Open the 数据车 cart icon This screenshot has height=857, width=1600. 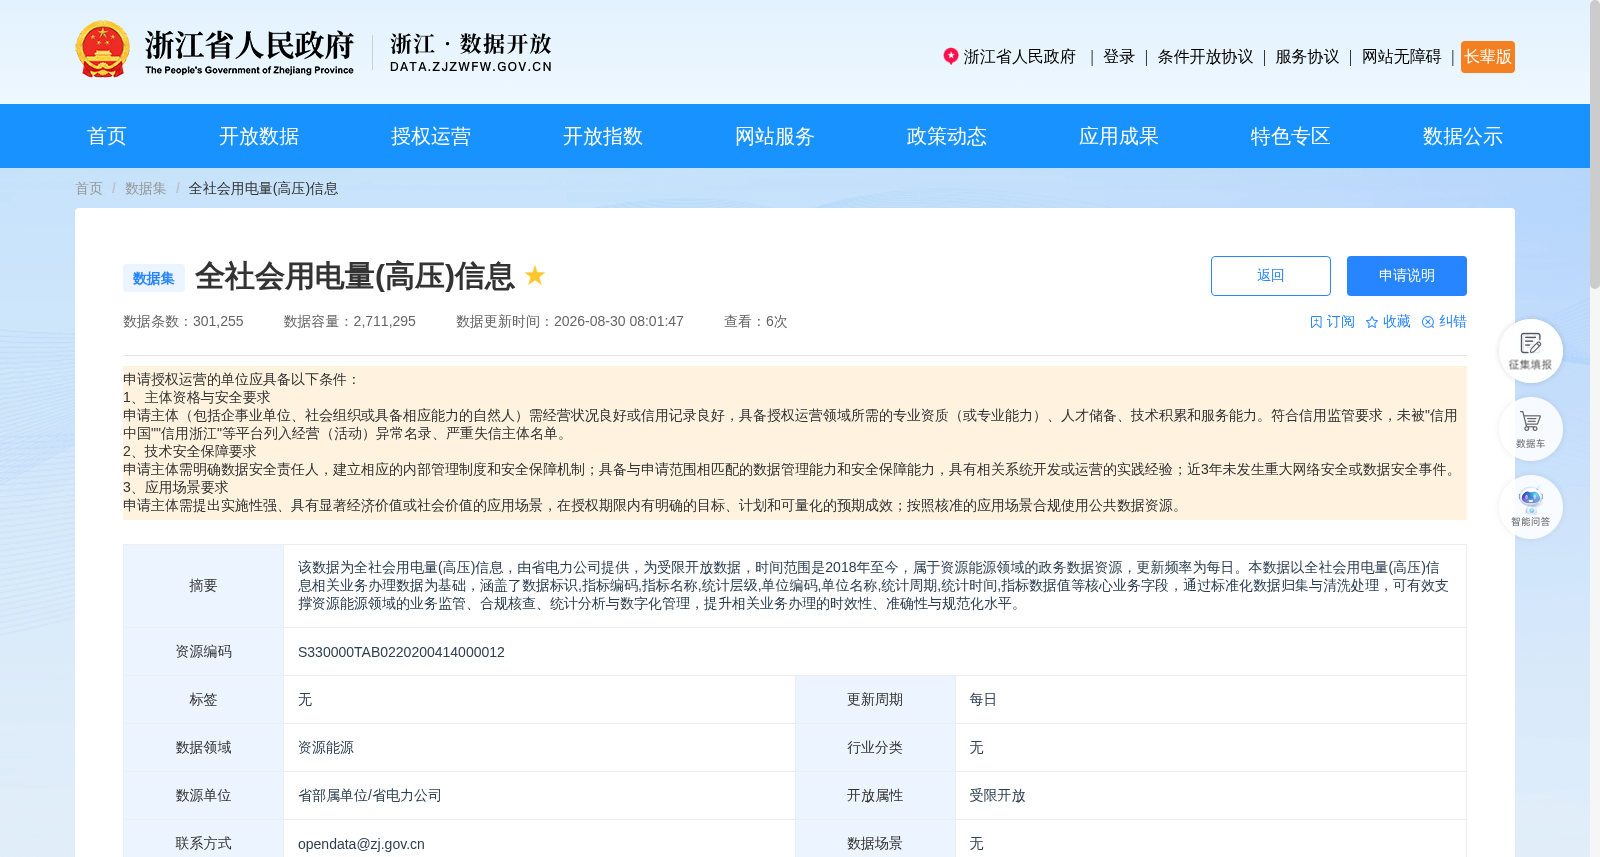click(1530, 429)
